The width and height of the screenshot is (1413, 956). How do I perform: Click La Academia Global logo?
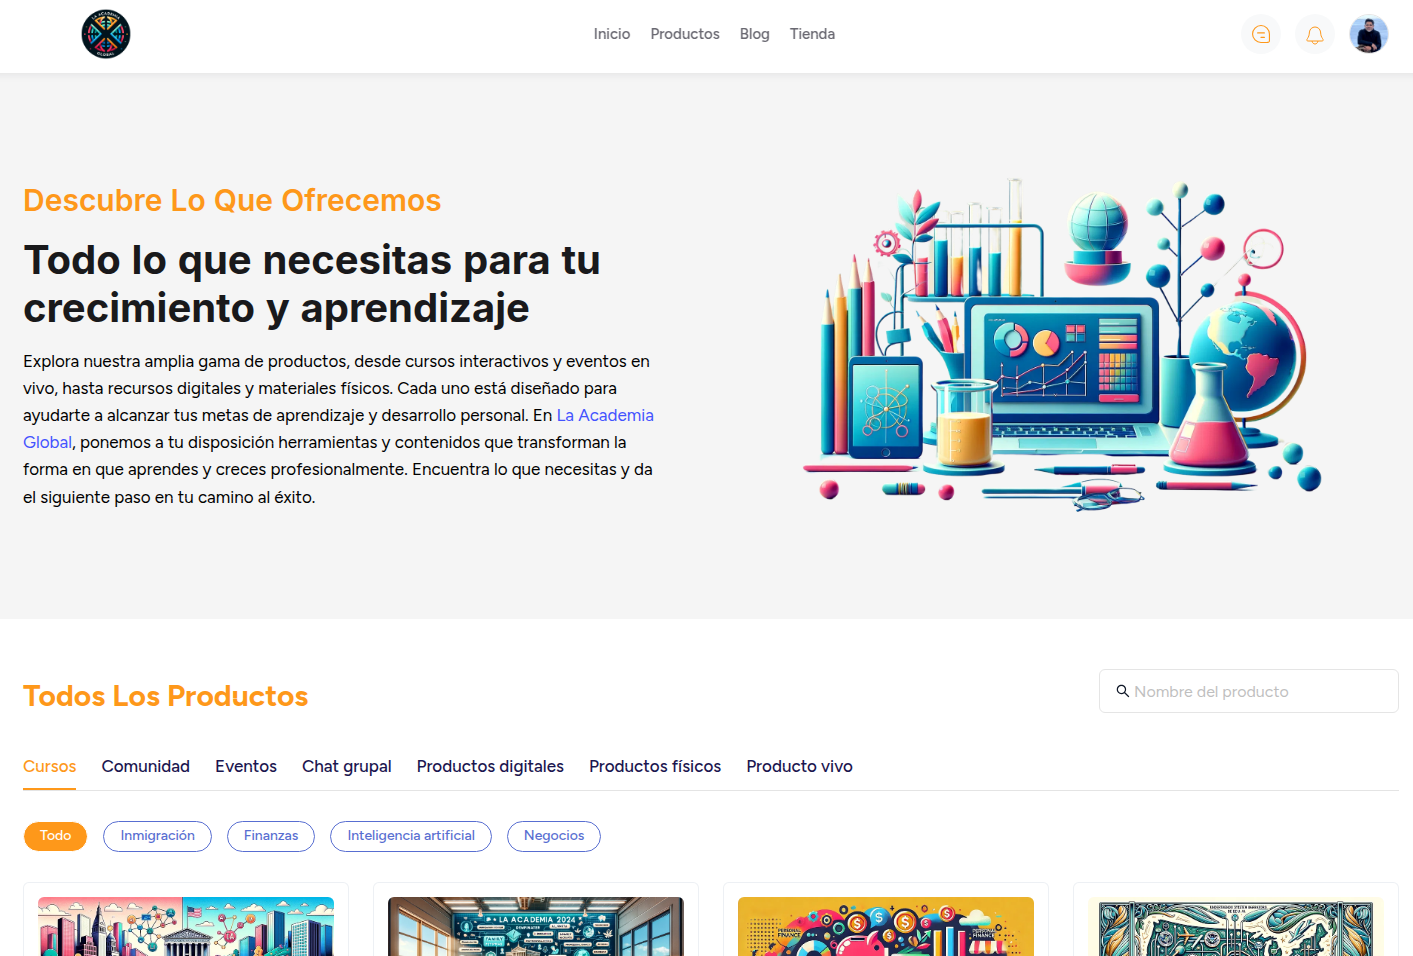[x=105, y=33]
